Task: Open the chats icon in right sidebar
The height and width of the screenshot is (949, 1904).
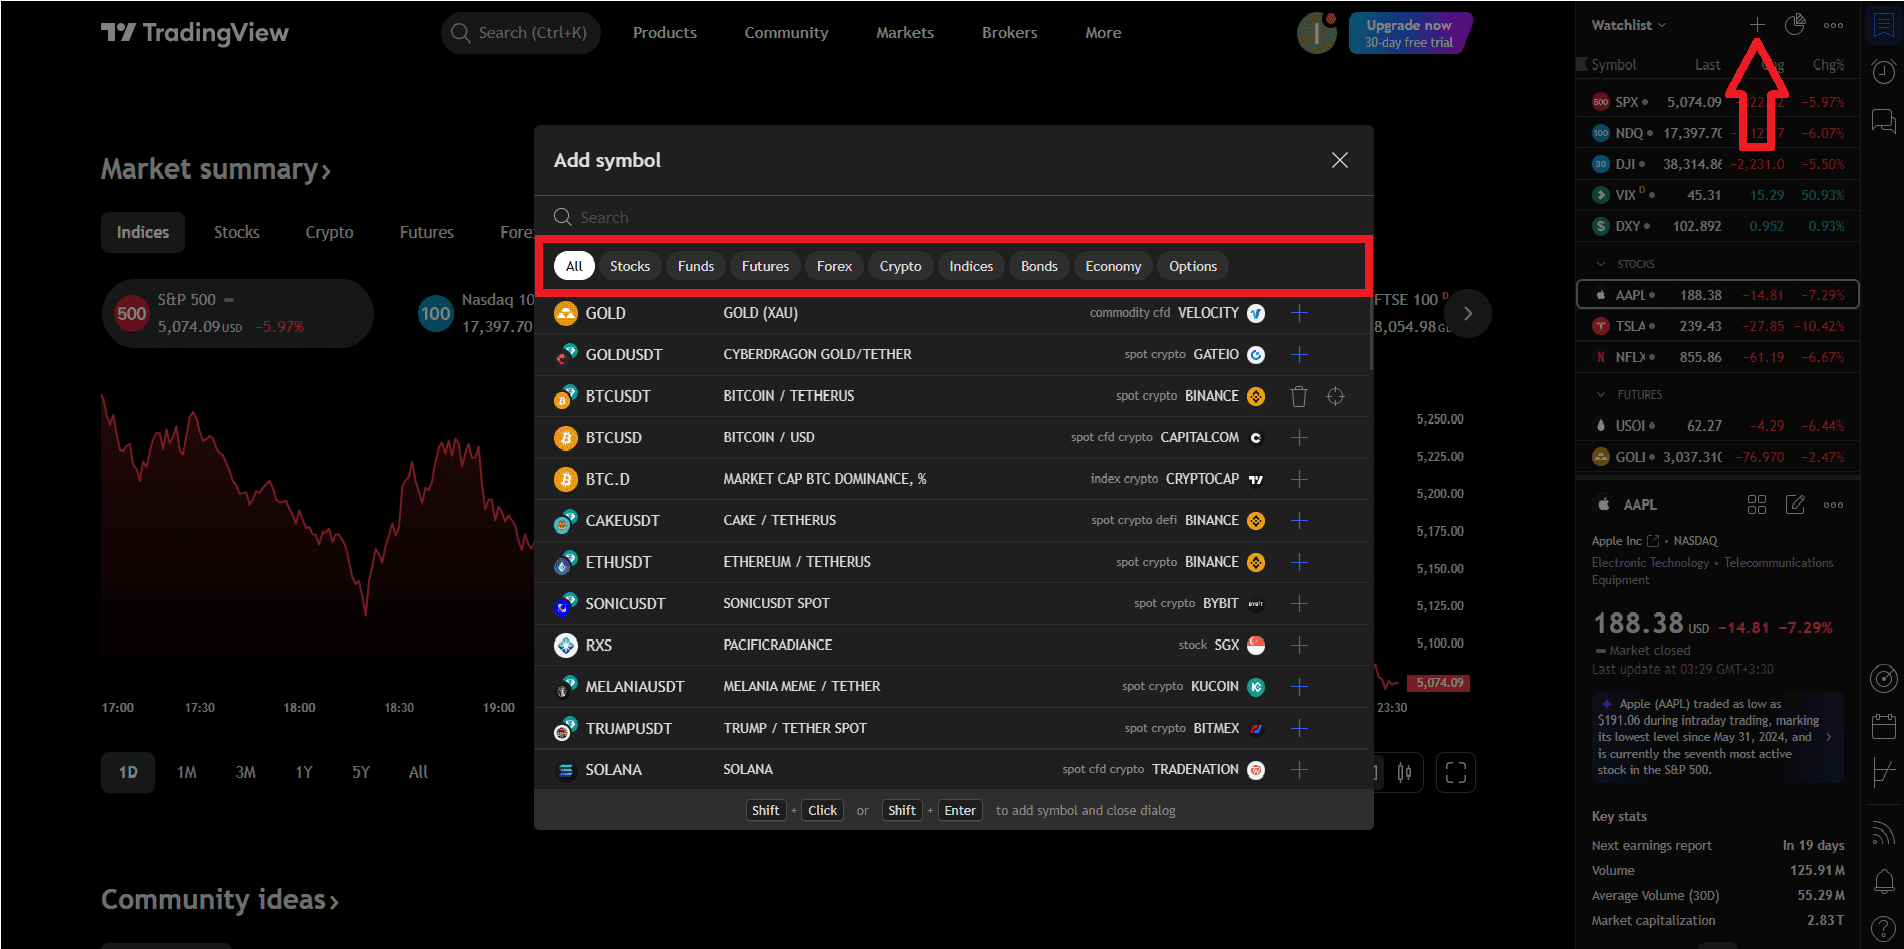Action: coord(1884,121)
